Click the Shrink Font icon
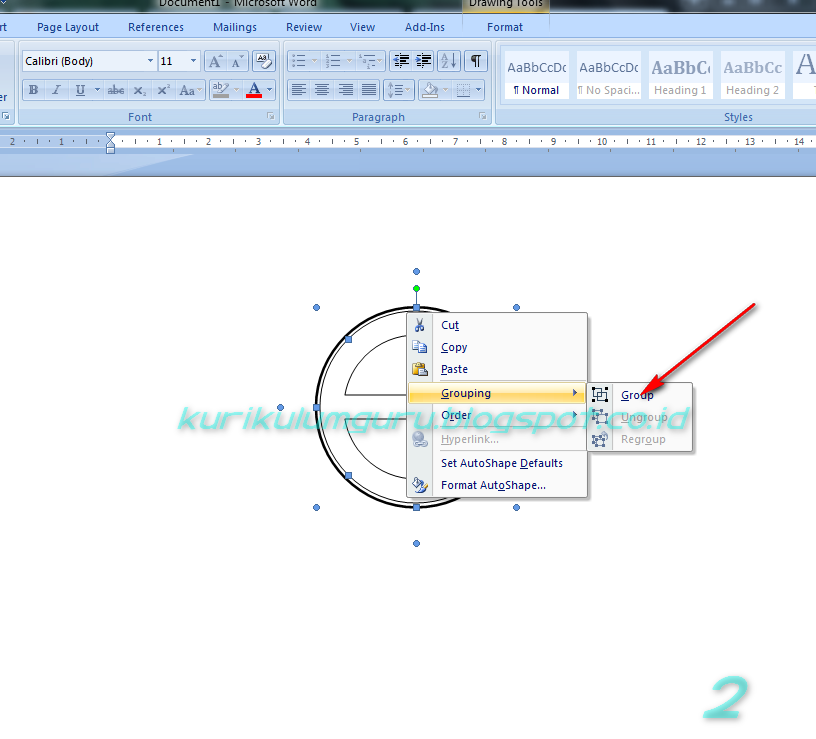Image resolution: width=816 pixels, height=739 pixels. tap(236, 60)
